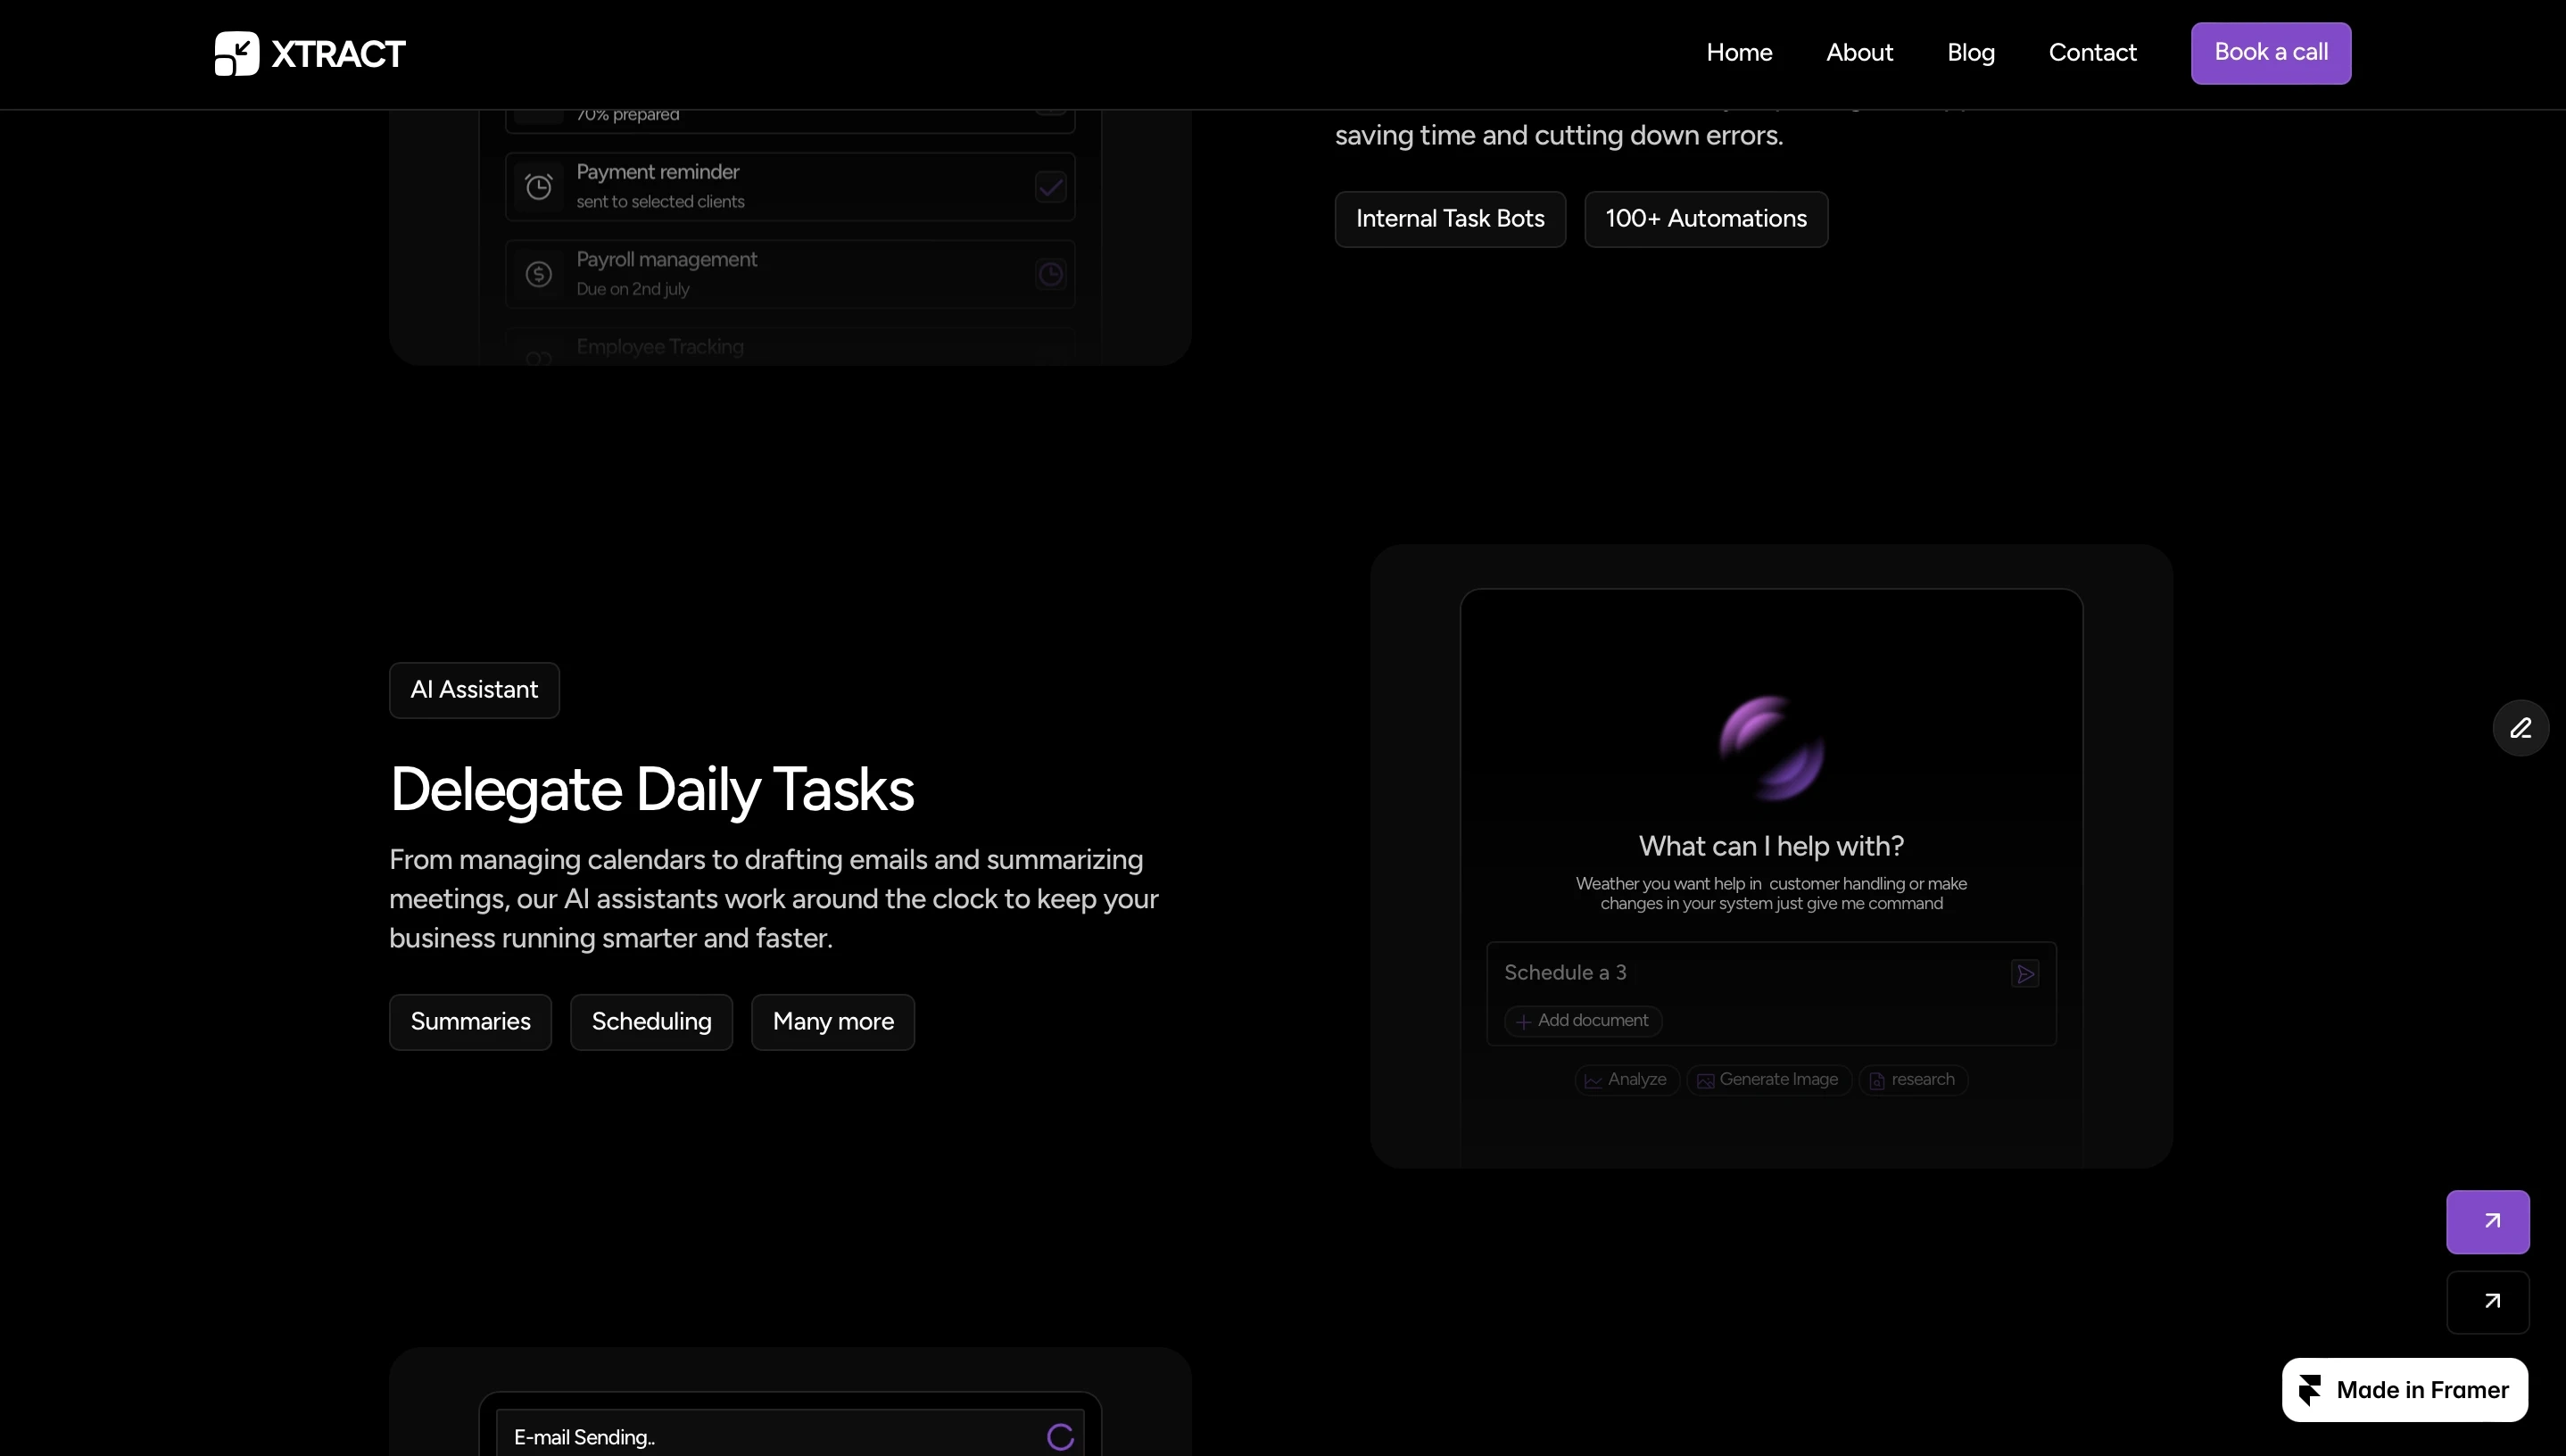Click the plus icon beside Add document
2566x1456 pixels.
[x=1523, y=1022]
